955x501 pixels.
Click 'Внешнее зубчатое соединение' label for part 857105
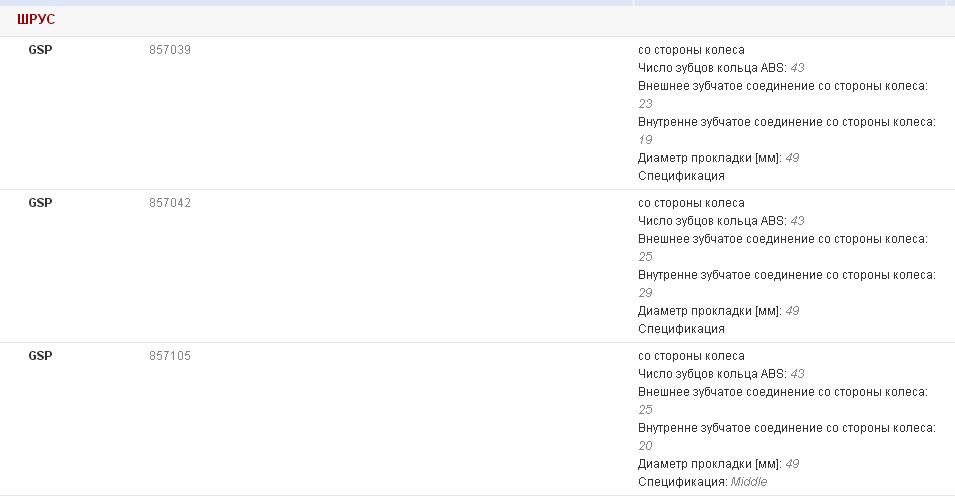[782, 392]
